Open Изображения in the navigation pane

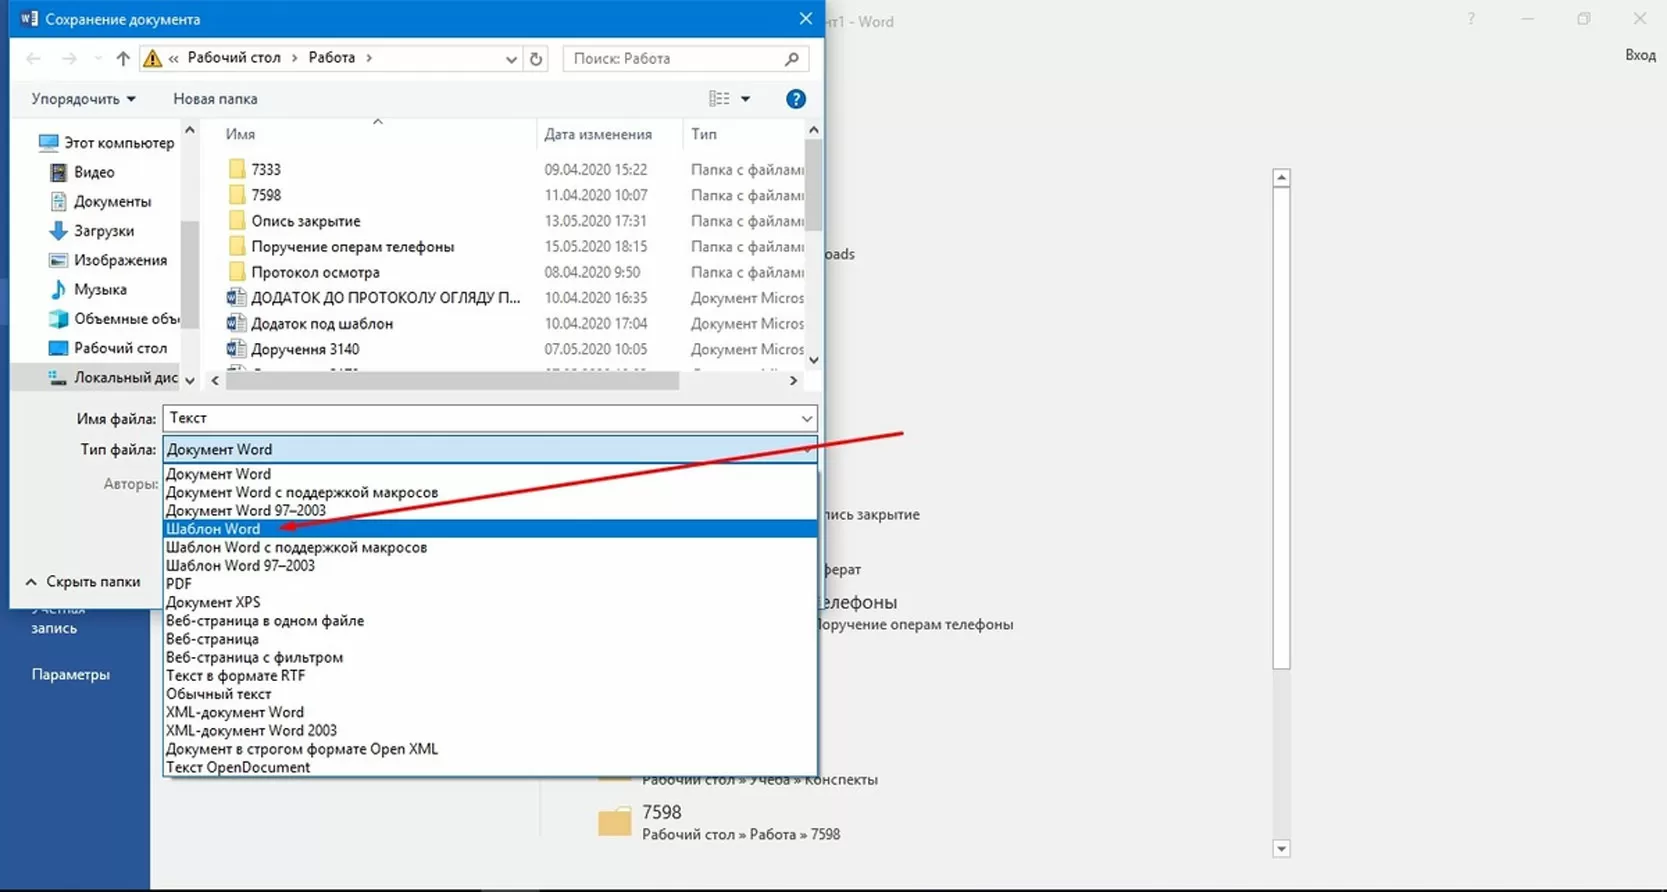click(x=108, y=260)
